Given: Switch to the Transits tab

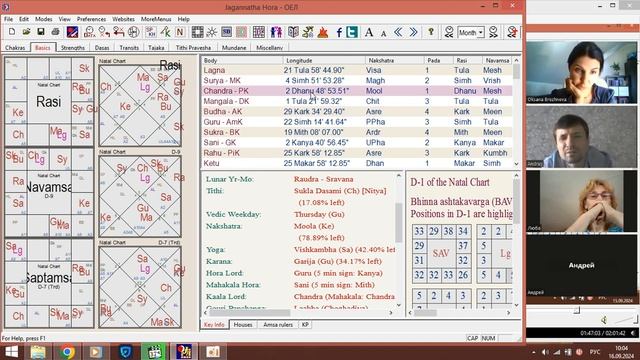Looking at the screenshot, I should pos(129,48).
